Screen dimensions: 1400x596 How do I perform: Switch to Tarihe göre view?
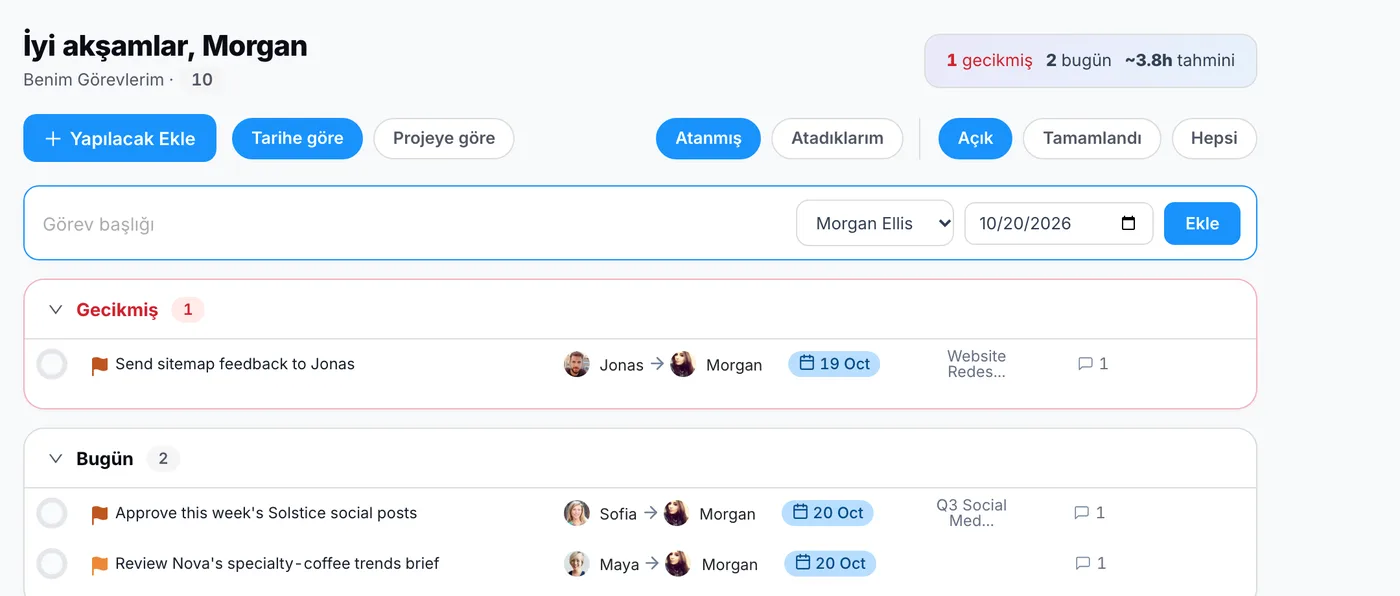(297, 139)
